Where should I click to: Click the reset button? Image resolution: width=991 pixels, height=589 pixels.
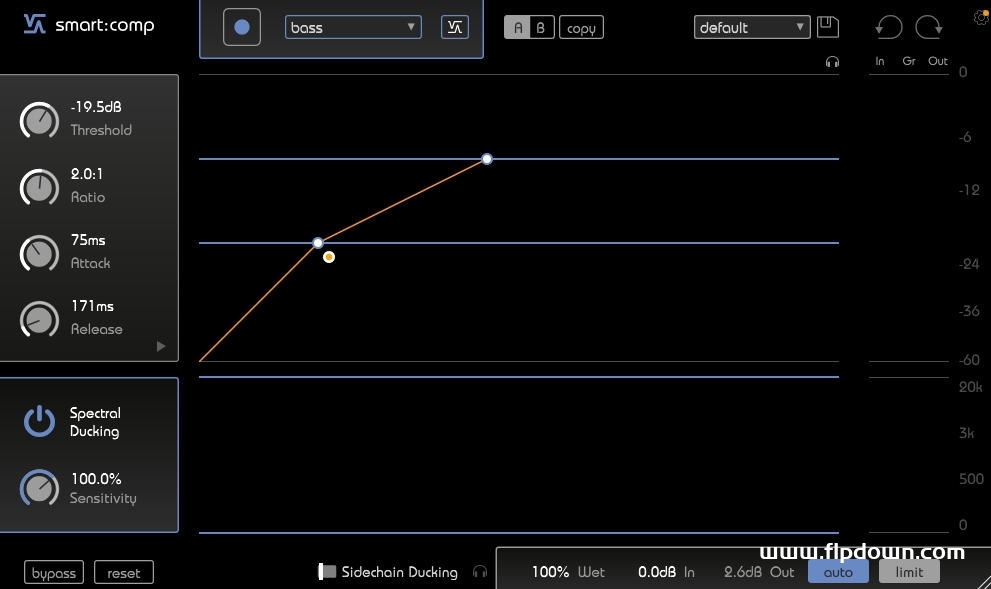[x=124, y=573]
